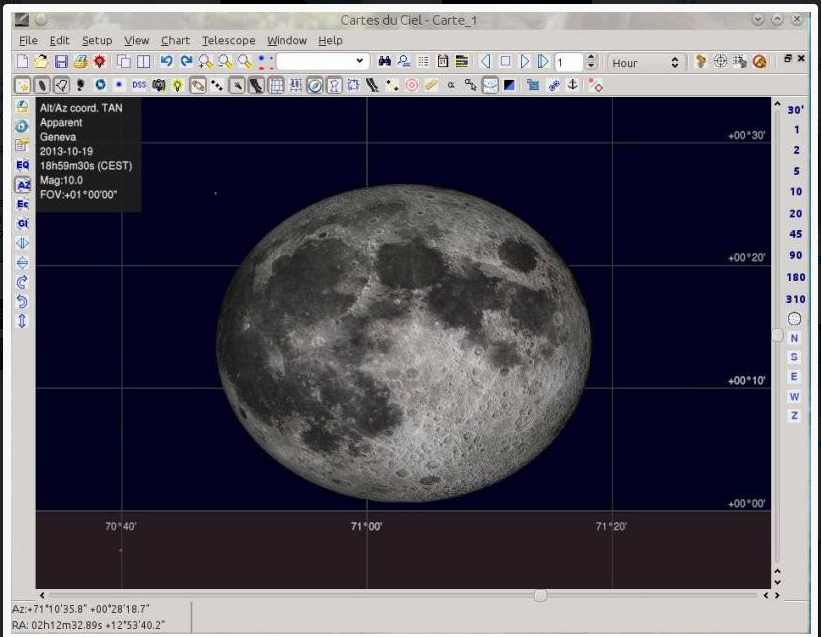Click the anchor lock icon
Screen dimensions: 821x637
click(573, 85)
